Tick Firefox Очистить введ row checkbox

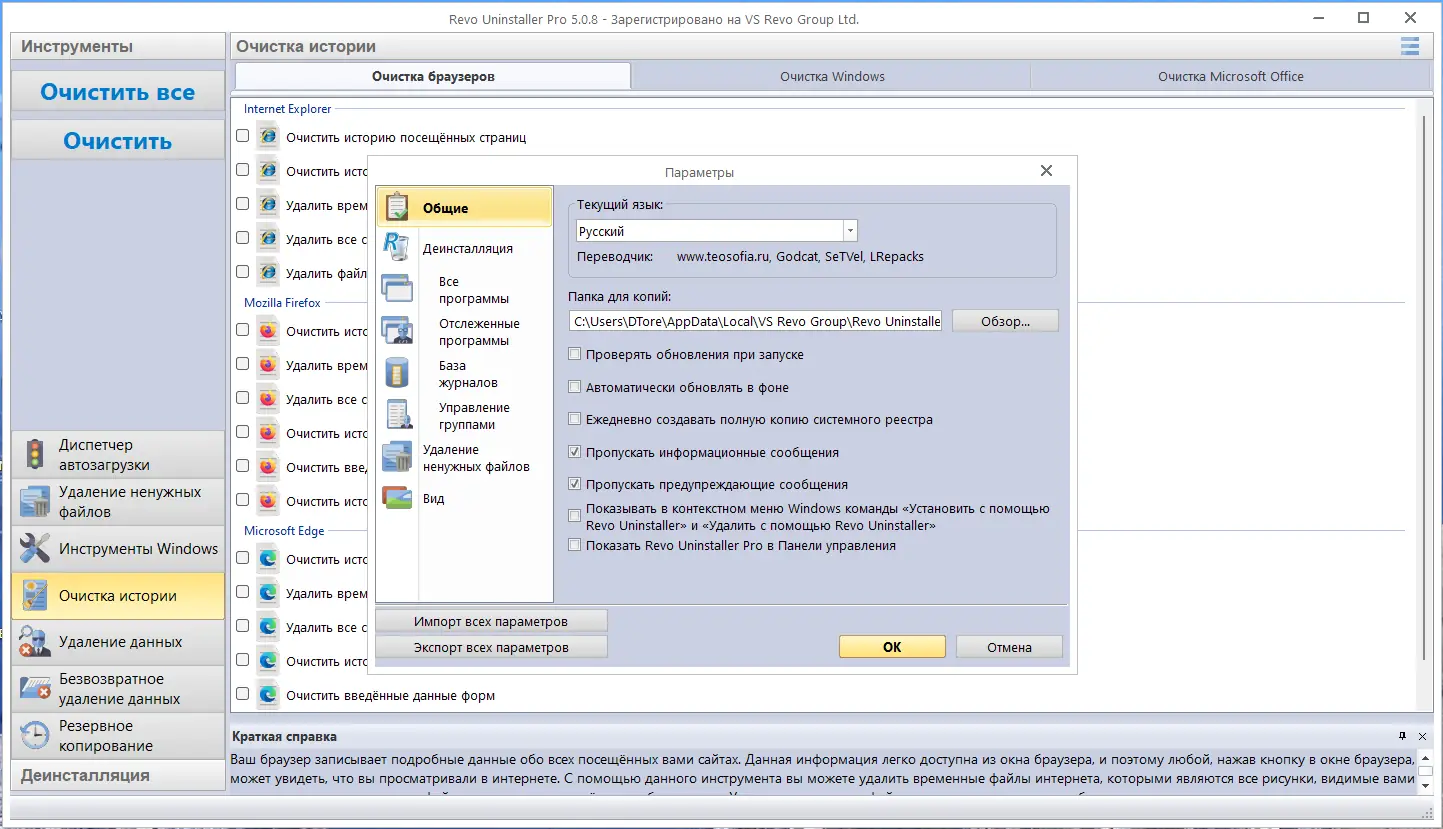[x=242, y=466]
